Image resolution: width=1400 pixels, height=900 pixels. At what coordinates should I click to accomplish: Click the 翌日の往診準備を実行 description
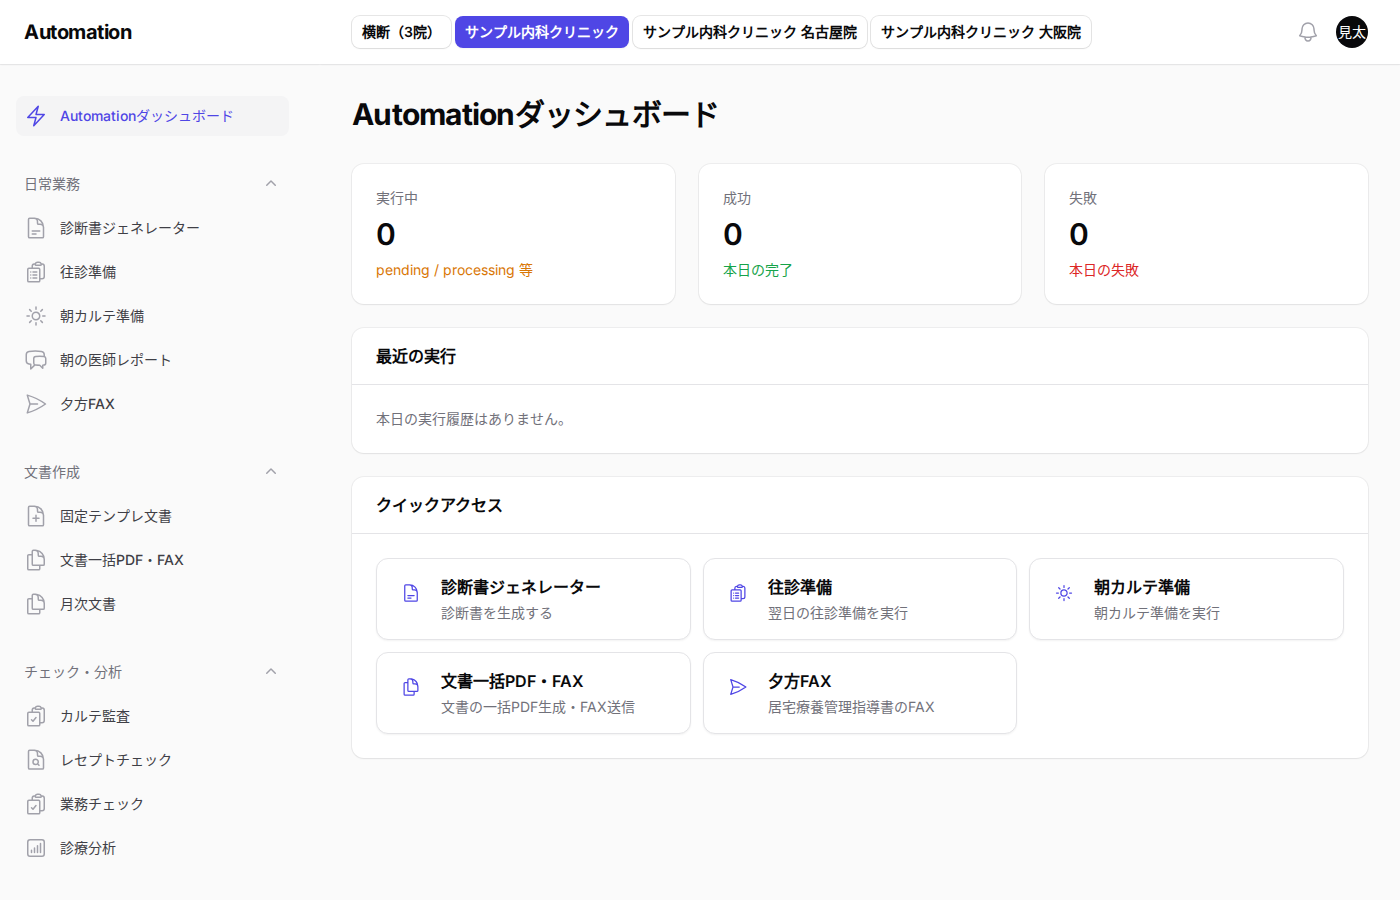tap(838, 613)
